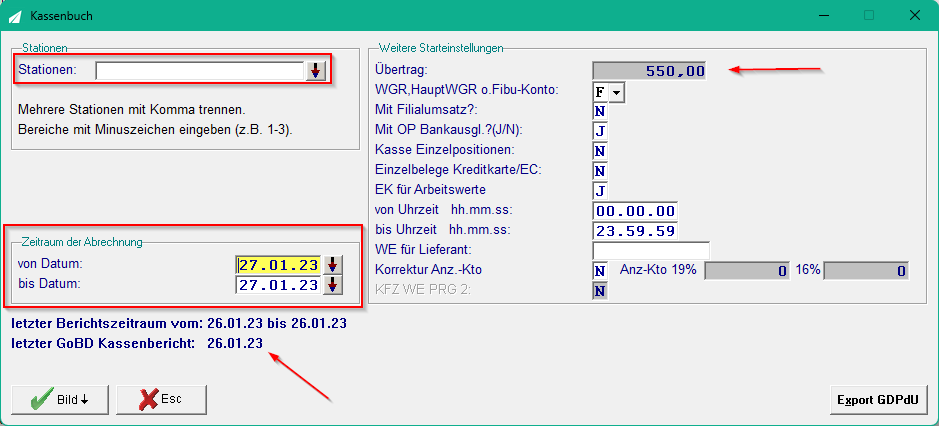Image resolution: width=939 pixels, height=426 pixels.
Task: Click the WE für Lieferant input field
Action: click(x=652, y=250)
